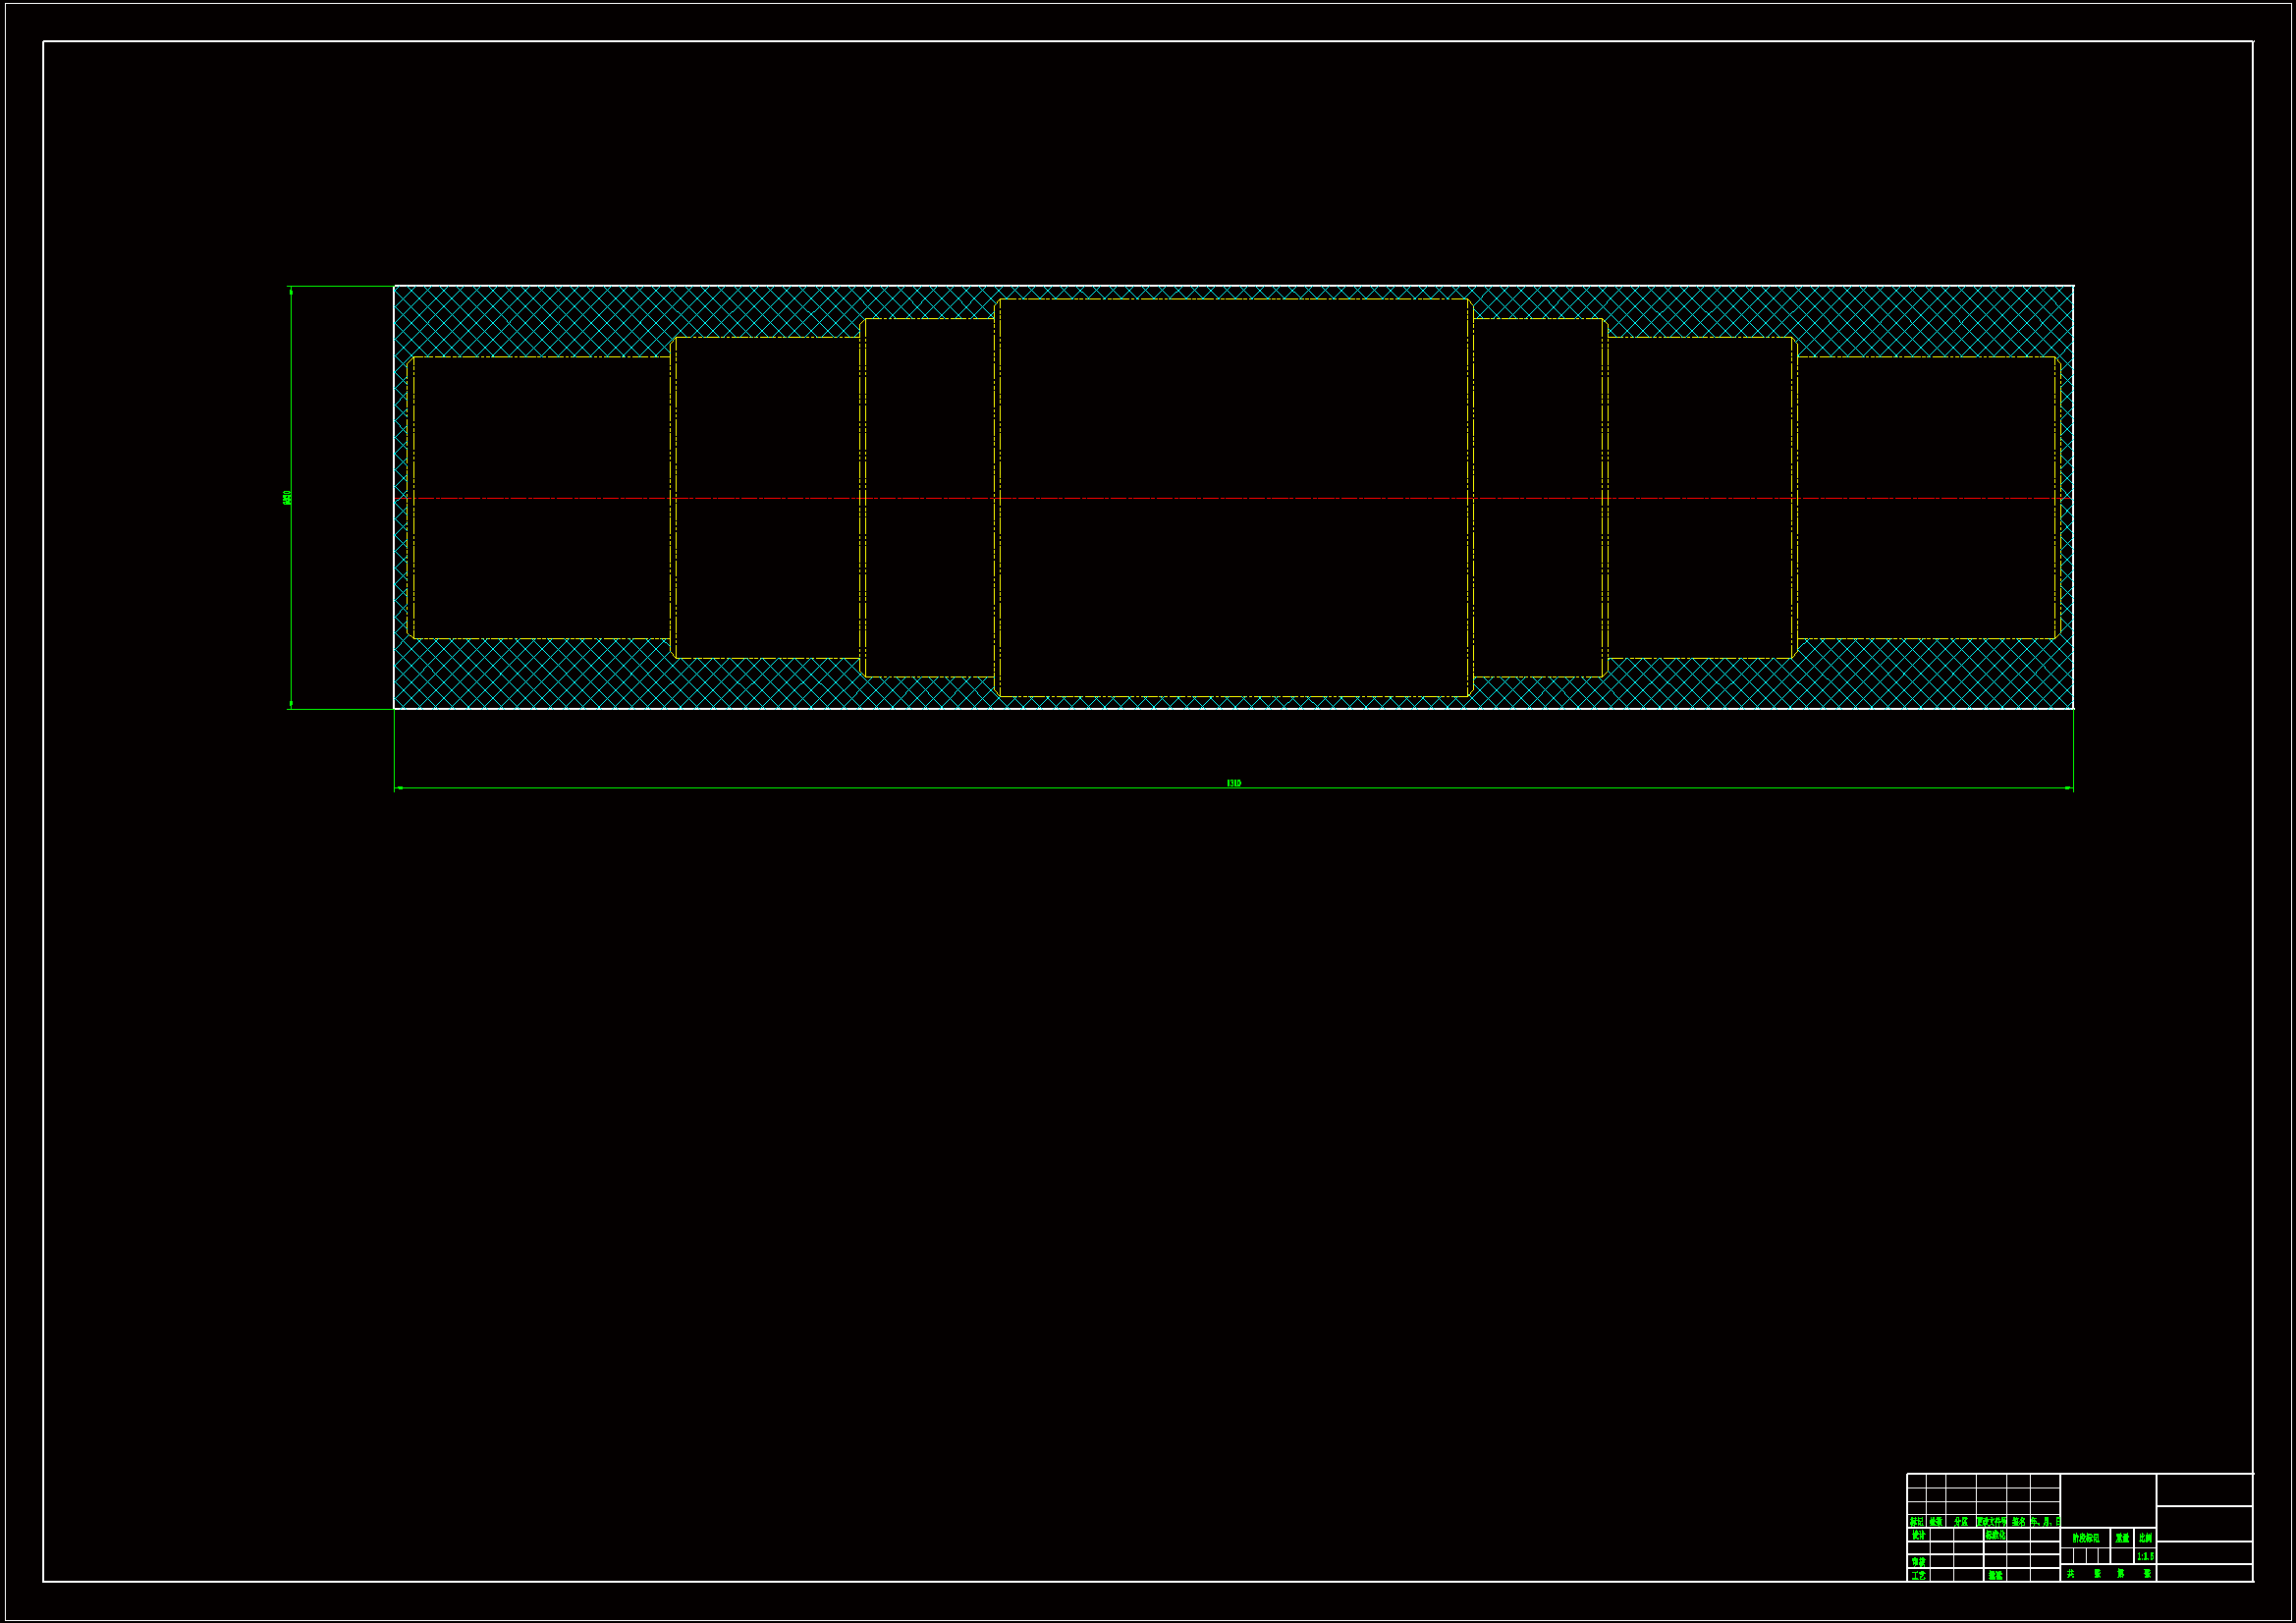Select the 比例 scale label cell

tap(2145, 1538)
